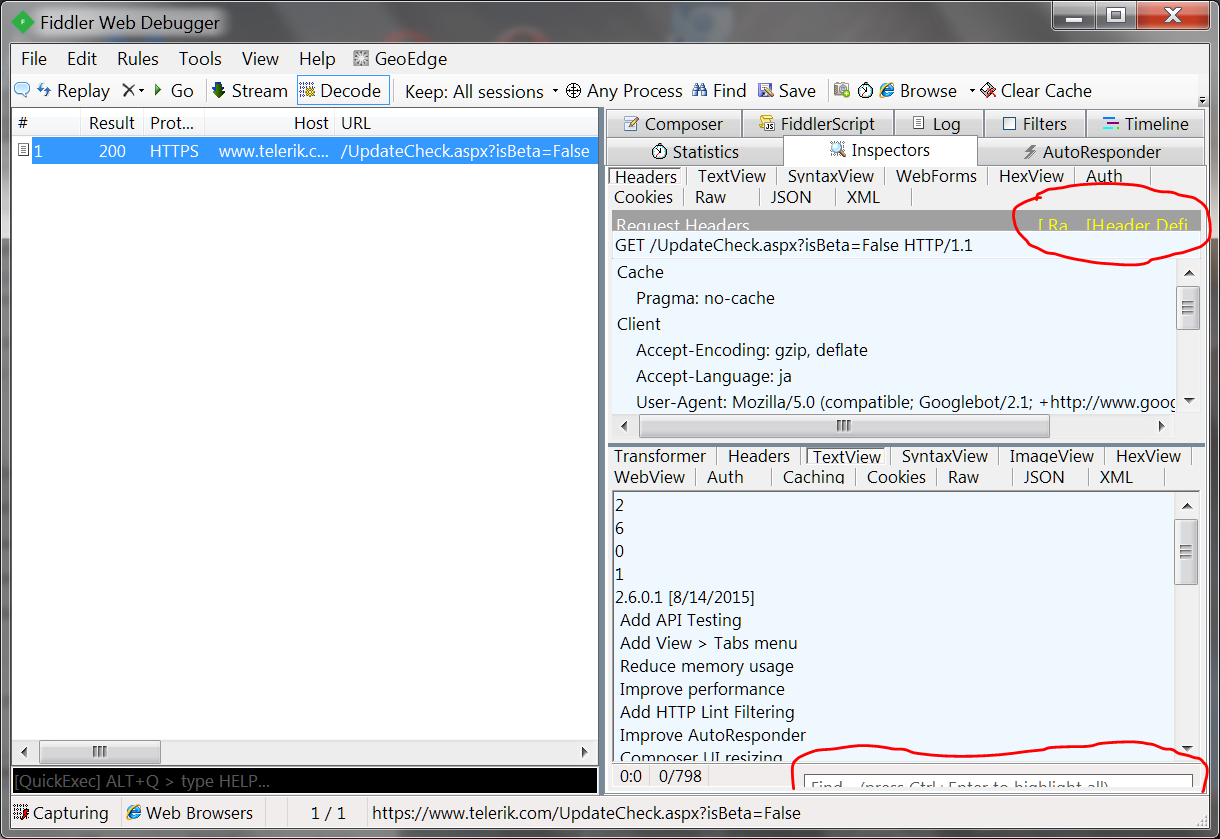The height and width of the screenshot is (839, 1220).
Task: Toggle Stream mode in the toolbar
Action: (x=250, y=90)
